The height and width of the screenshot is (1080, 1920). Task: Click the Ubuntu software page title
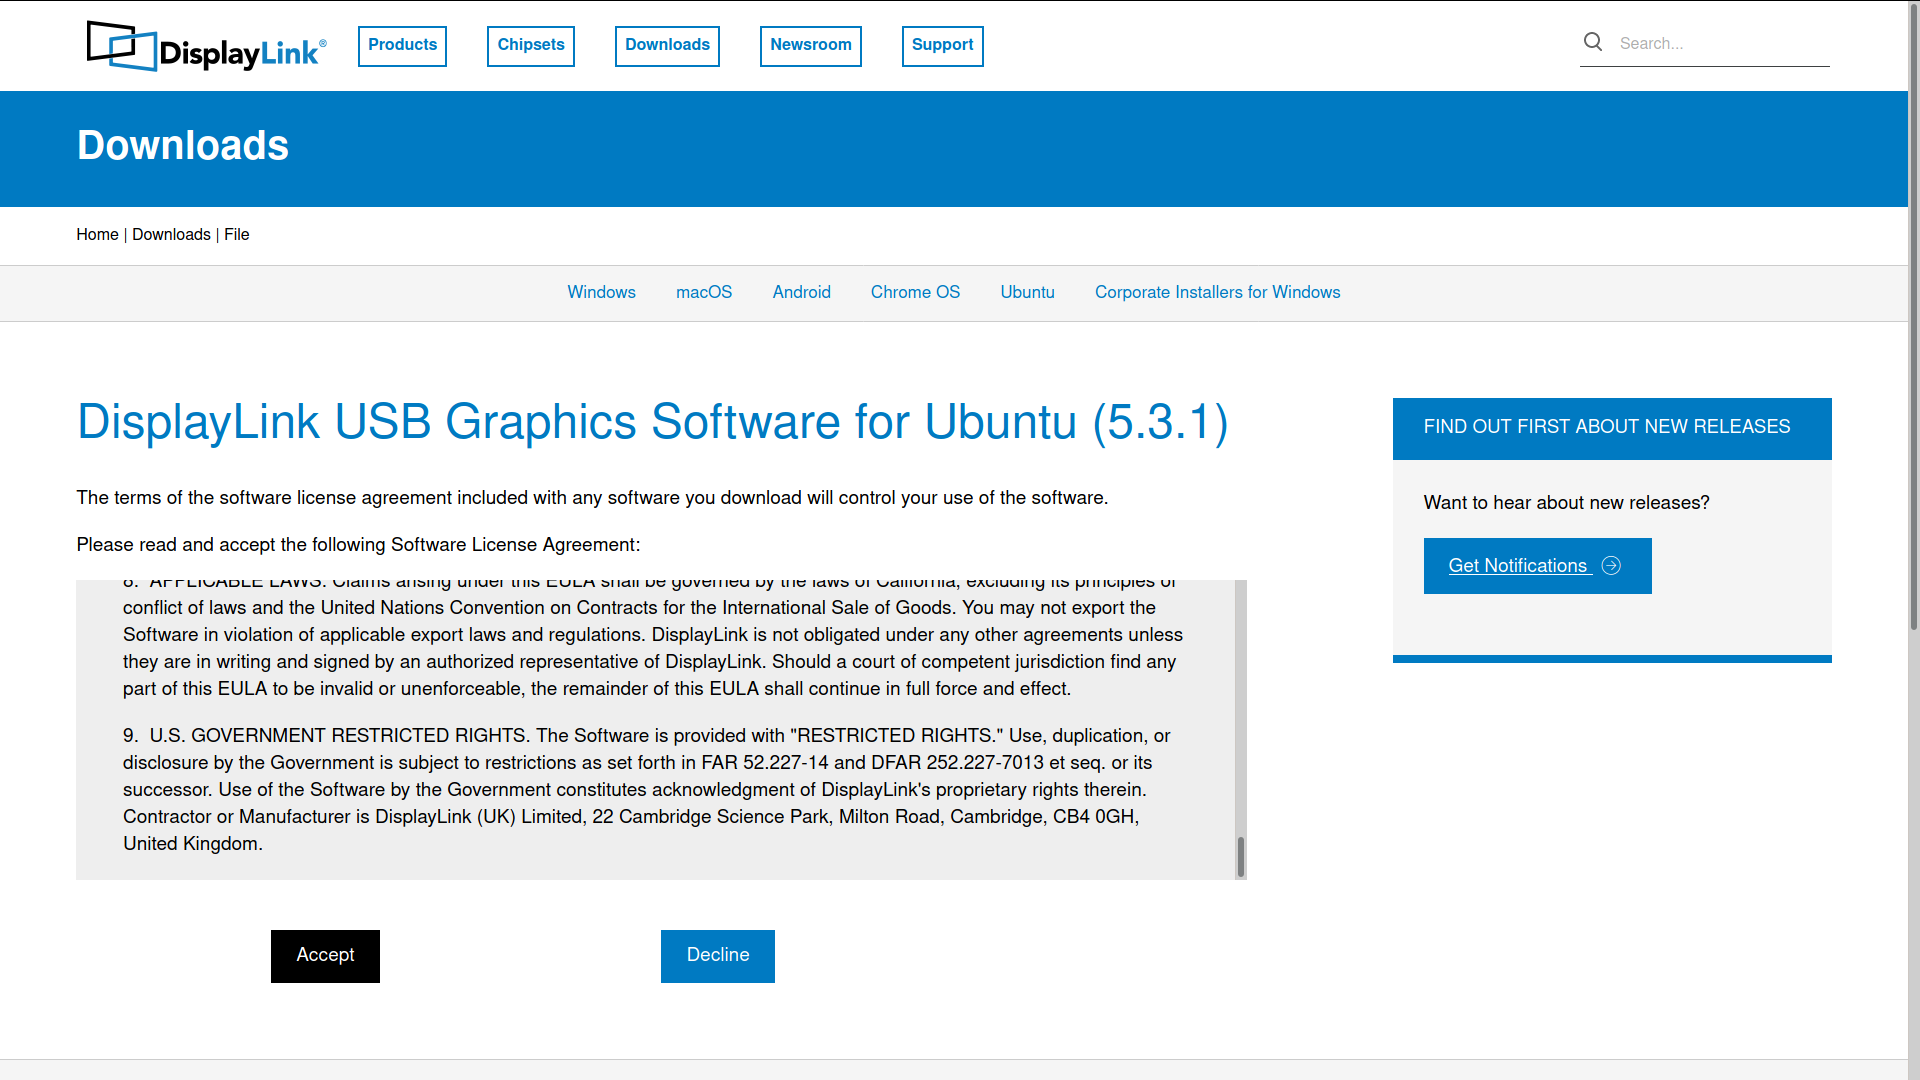pos(652,422)
